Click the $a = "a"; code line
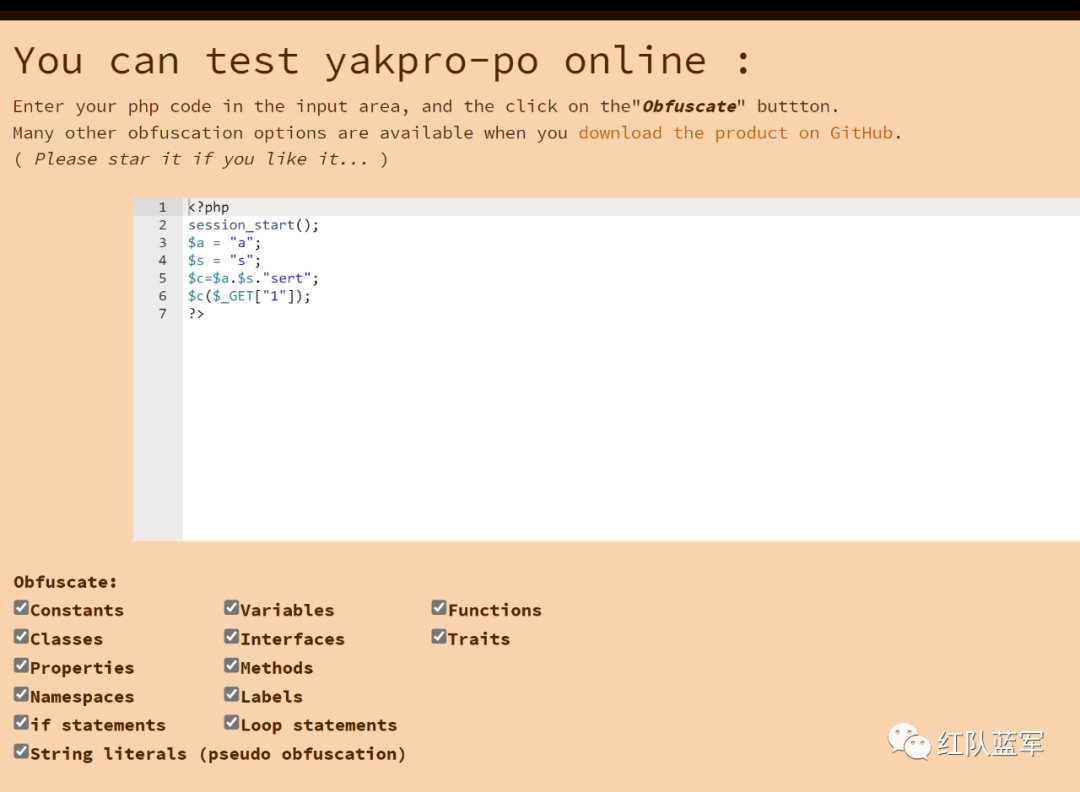Image resolution: width=1080 pixels, height=792 pixels. coord(225,243)
